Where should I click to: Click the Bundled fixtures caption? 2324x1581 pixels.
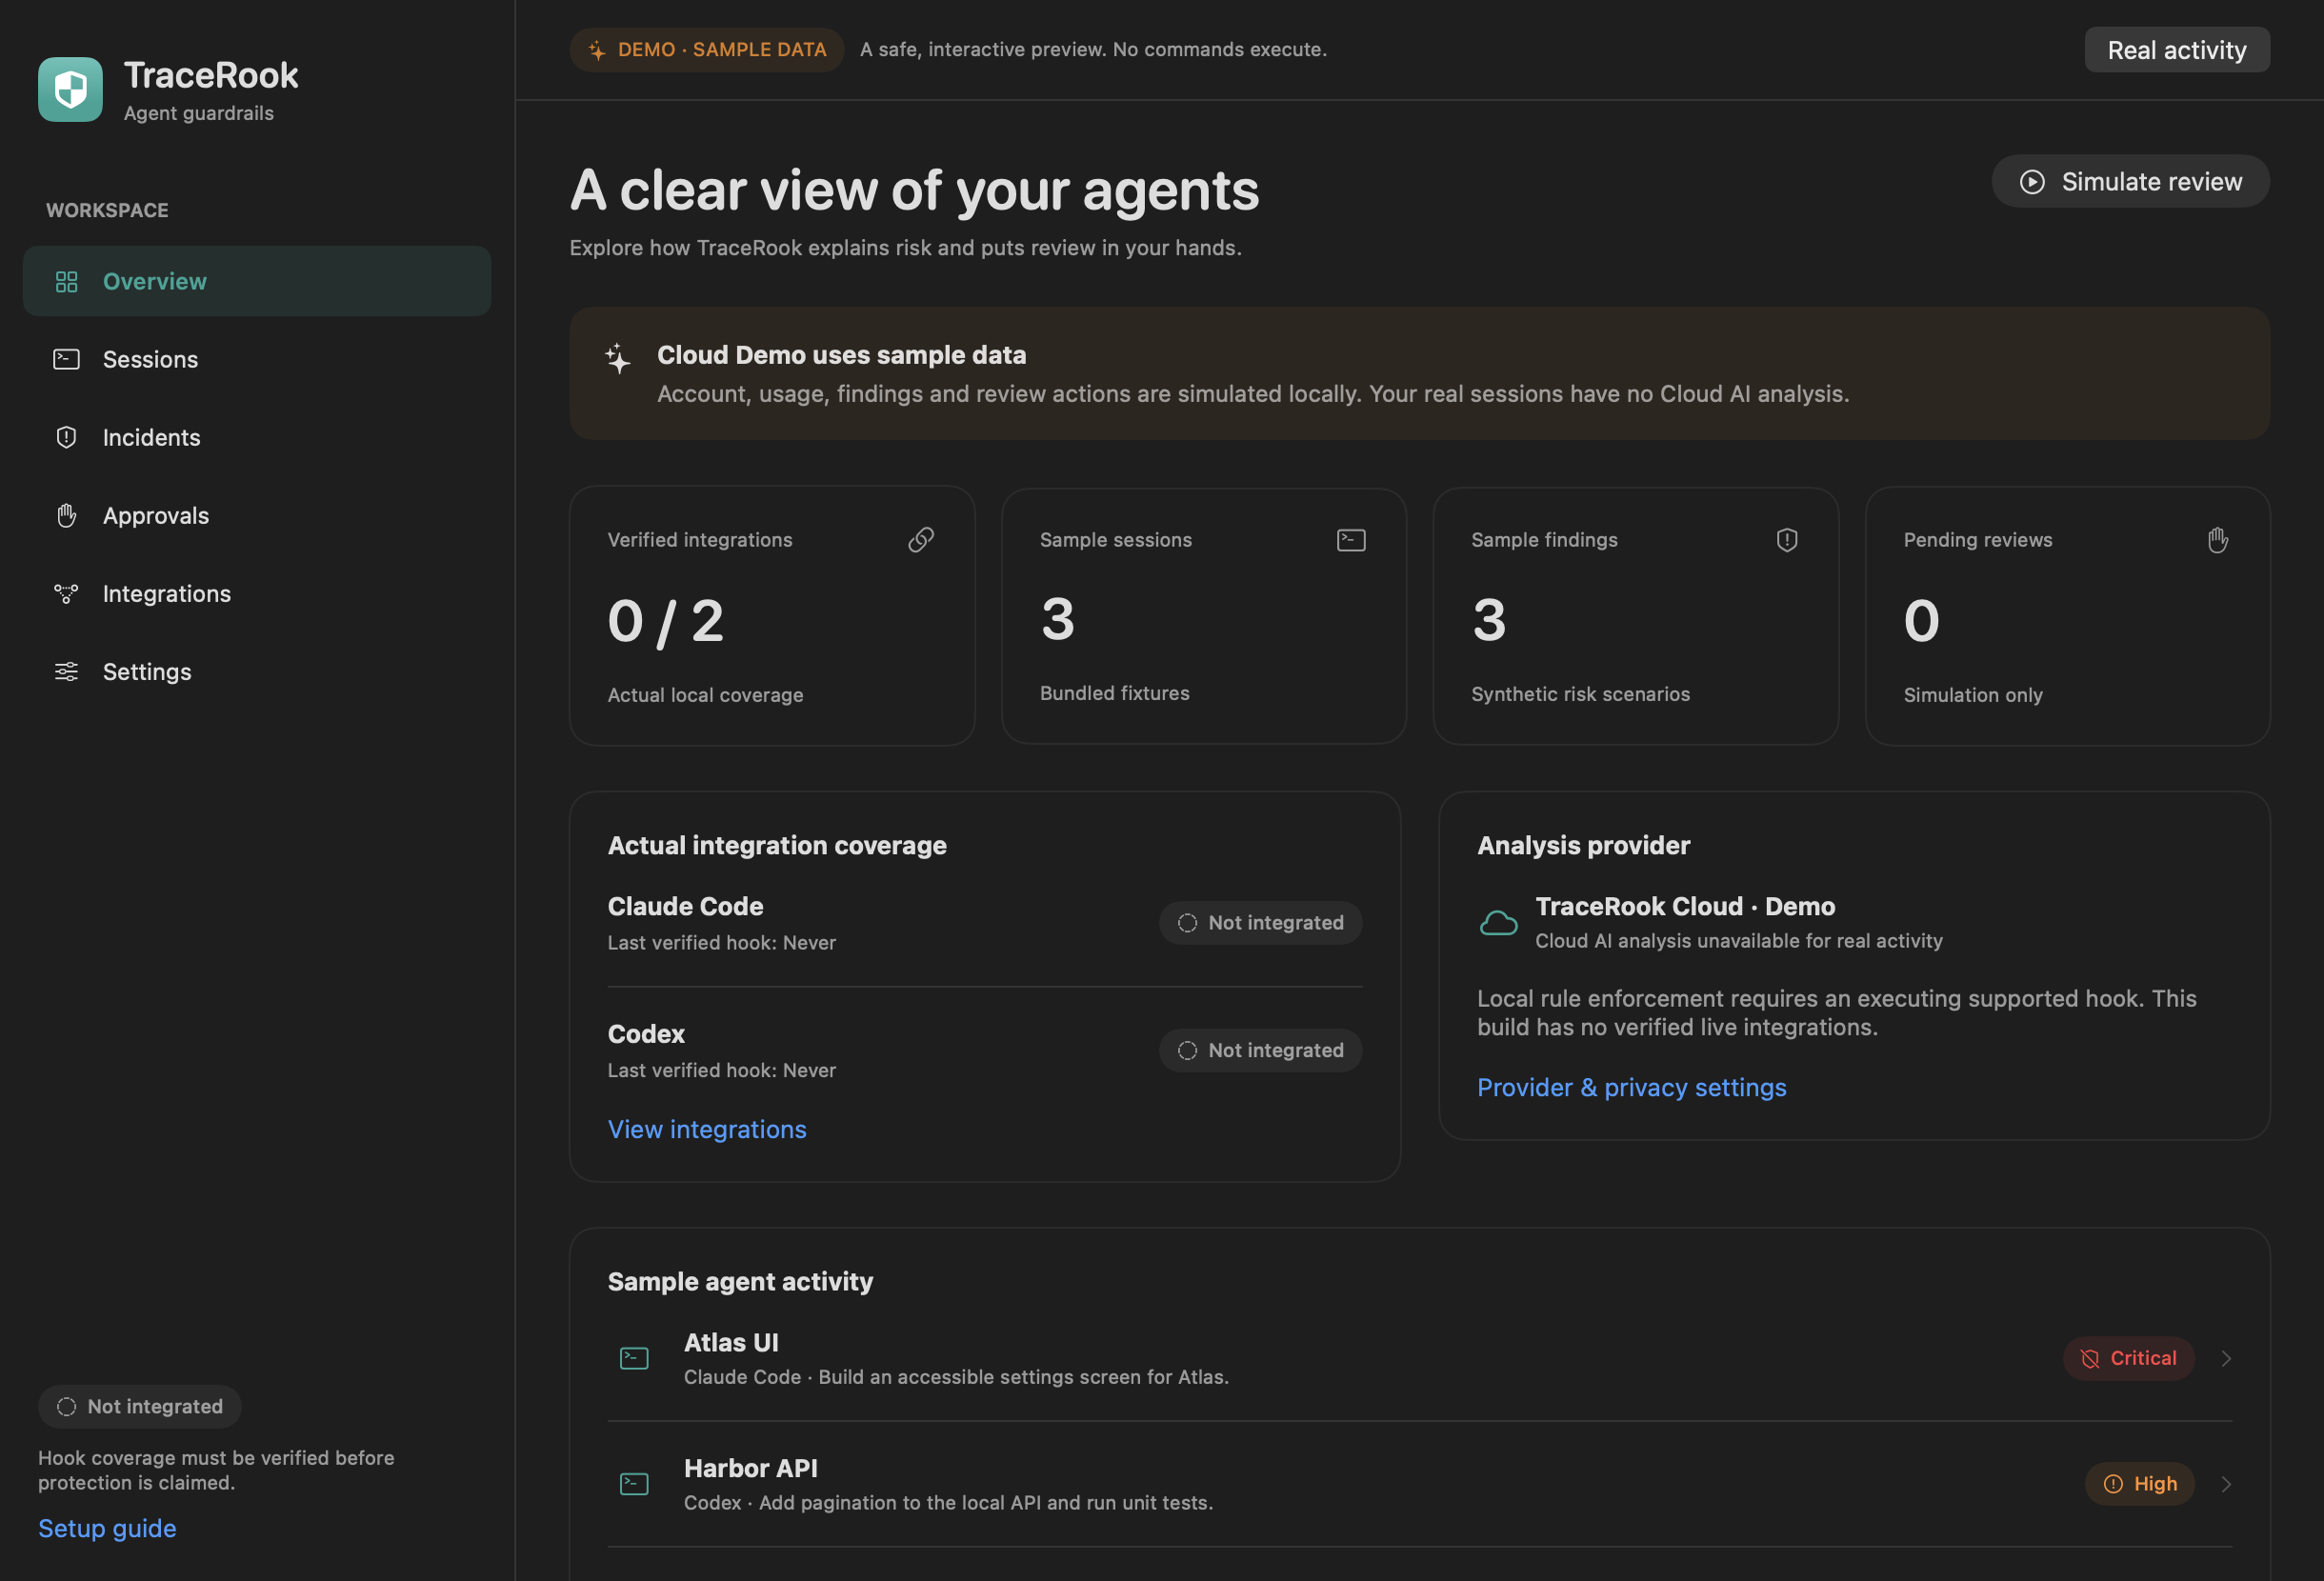point(1114,693)
